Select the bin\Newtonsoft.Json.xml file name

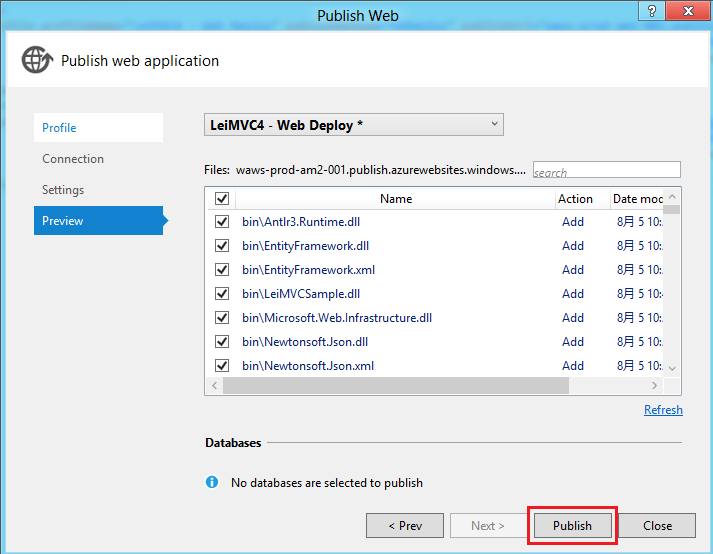point(308,366)
